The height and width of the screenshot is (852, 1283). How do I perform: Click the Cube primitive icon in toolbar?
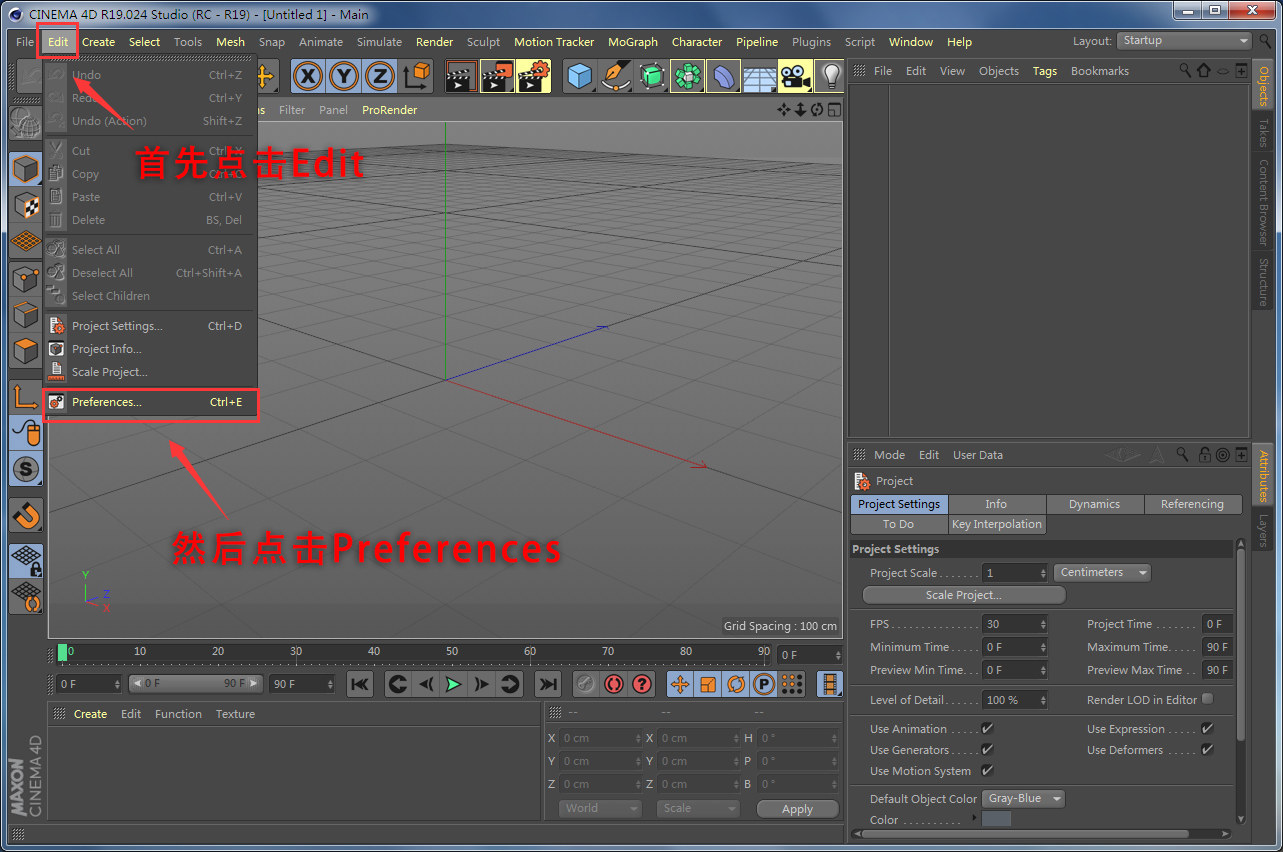(x=580, y=76)
